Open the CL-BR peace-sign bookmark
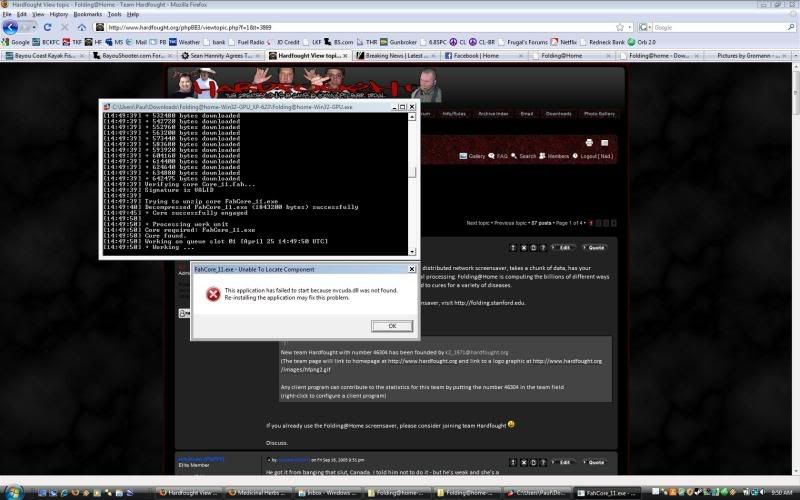Viewport: 800px width, 500px height. coord(482,42)
